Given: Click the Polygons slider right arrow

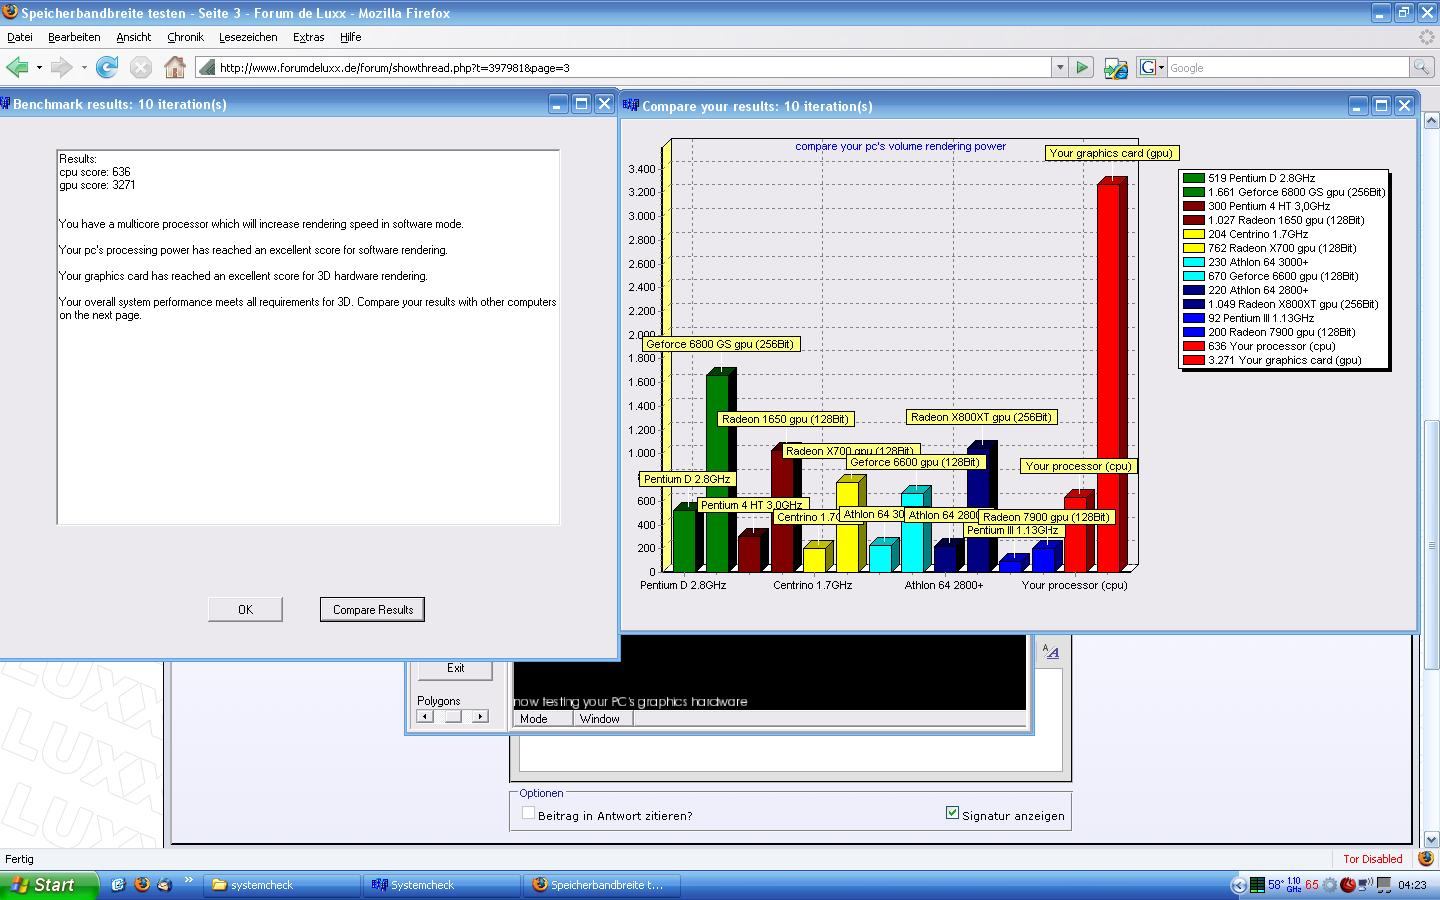Looking at the screenshot, I should [x=480, y=716].
